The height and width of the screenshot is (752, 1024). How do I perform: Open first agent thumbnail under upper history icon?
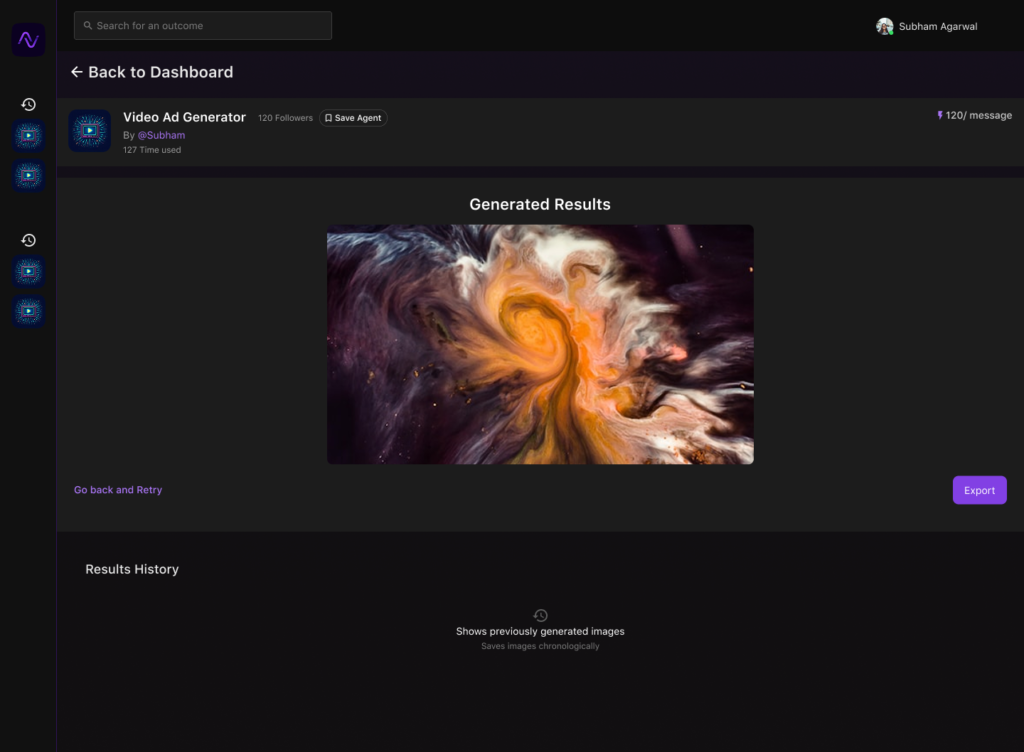pyautogui.click(x=29, y=136)
